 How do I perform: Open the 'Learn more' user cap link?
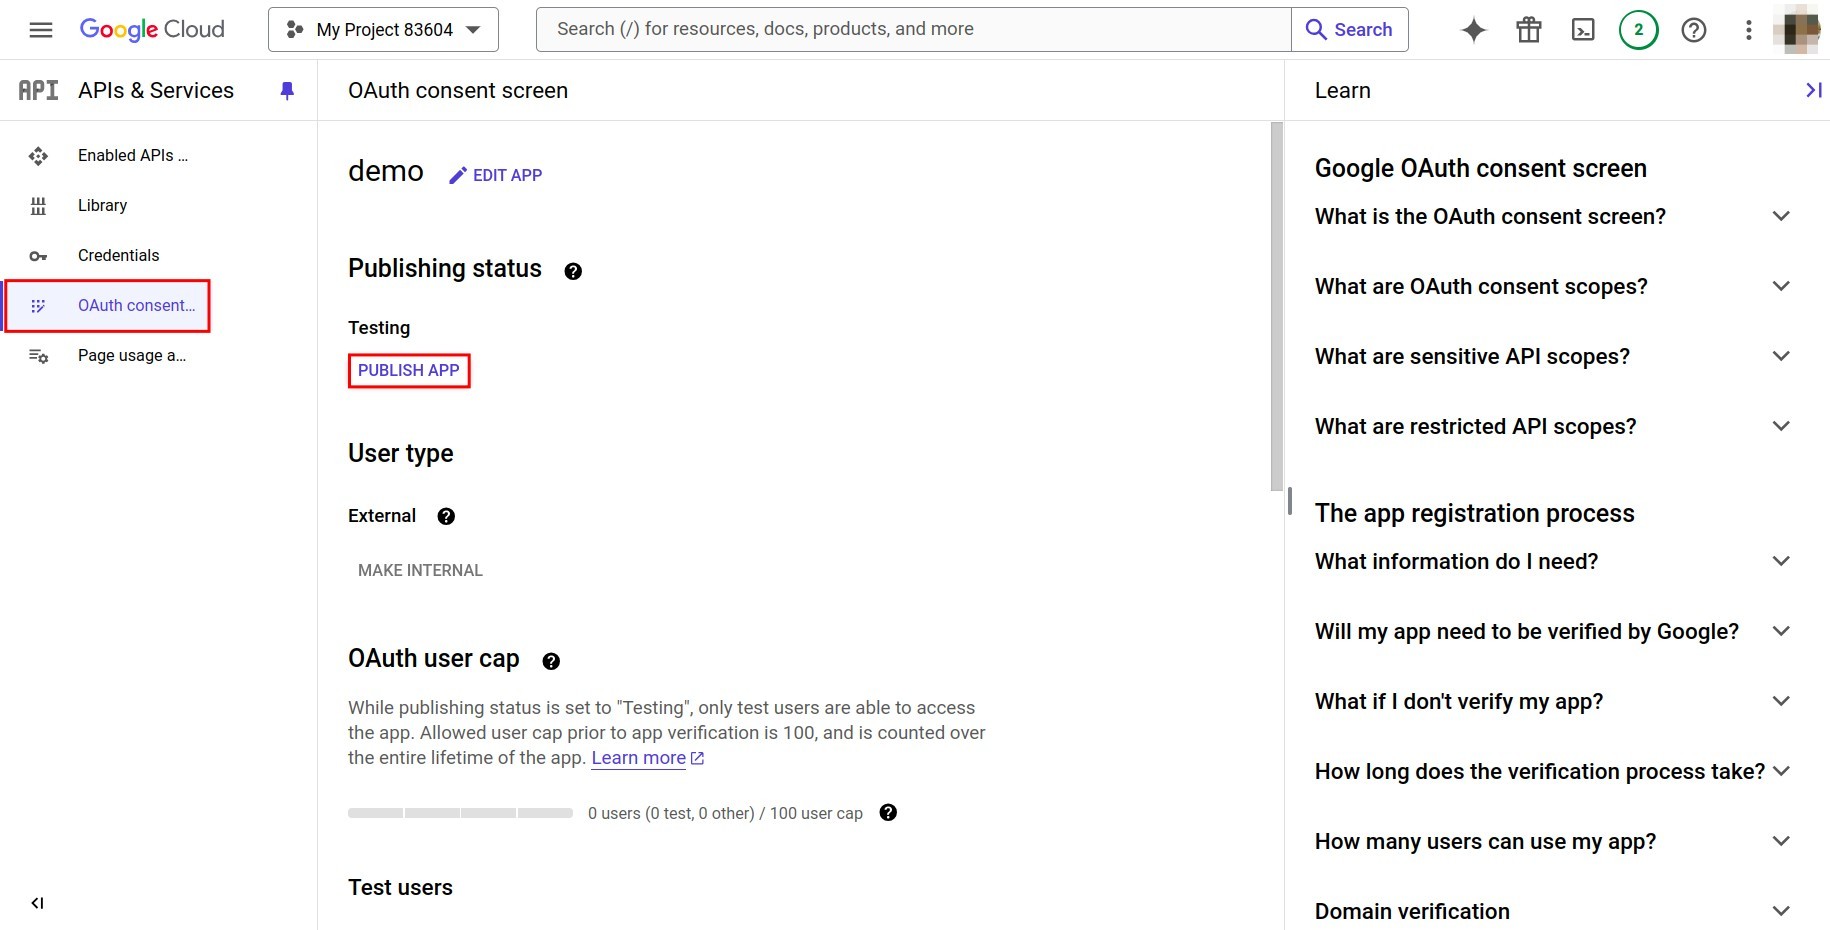640,758
